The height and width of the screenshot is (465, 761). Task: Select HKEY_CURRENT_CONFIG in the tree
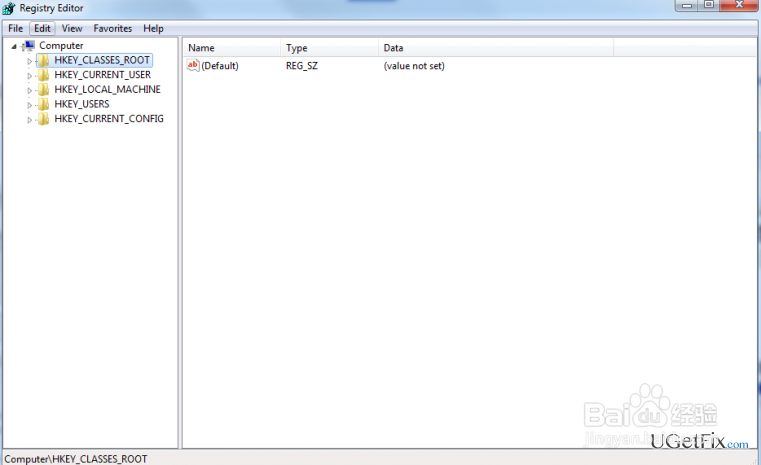click(x=109, y=118)
